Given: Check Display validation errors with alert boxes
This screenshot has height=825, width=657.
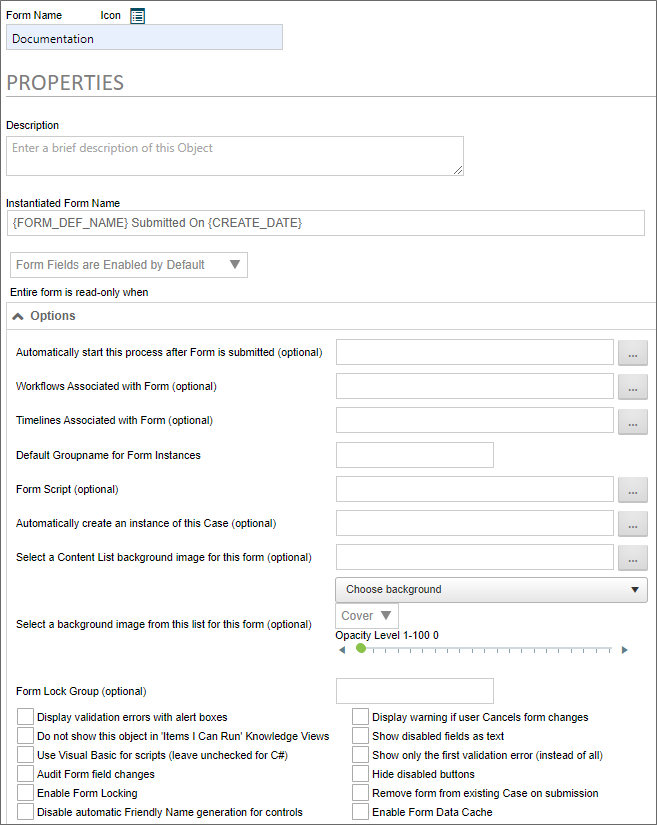Looking at the screenshot, I should coord(25,717).
